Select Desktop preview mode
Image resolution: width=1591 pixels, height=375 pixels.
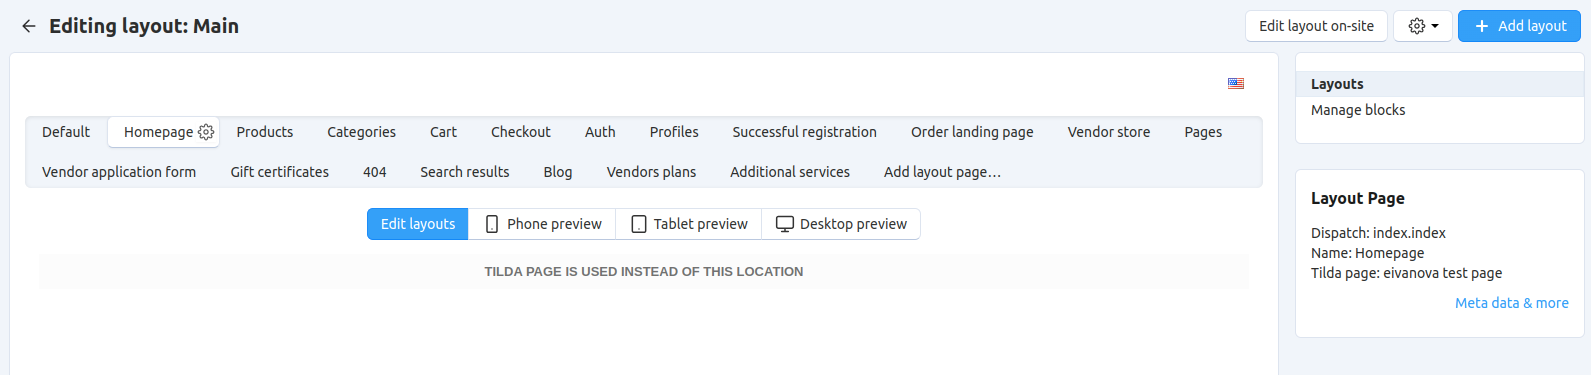pyautogui.click(x=841, y=224)
